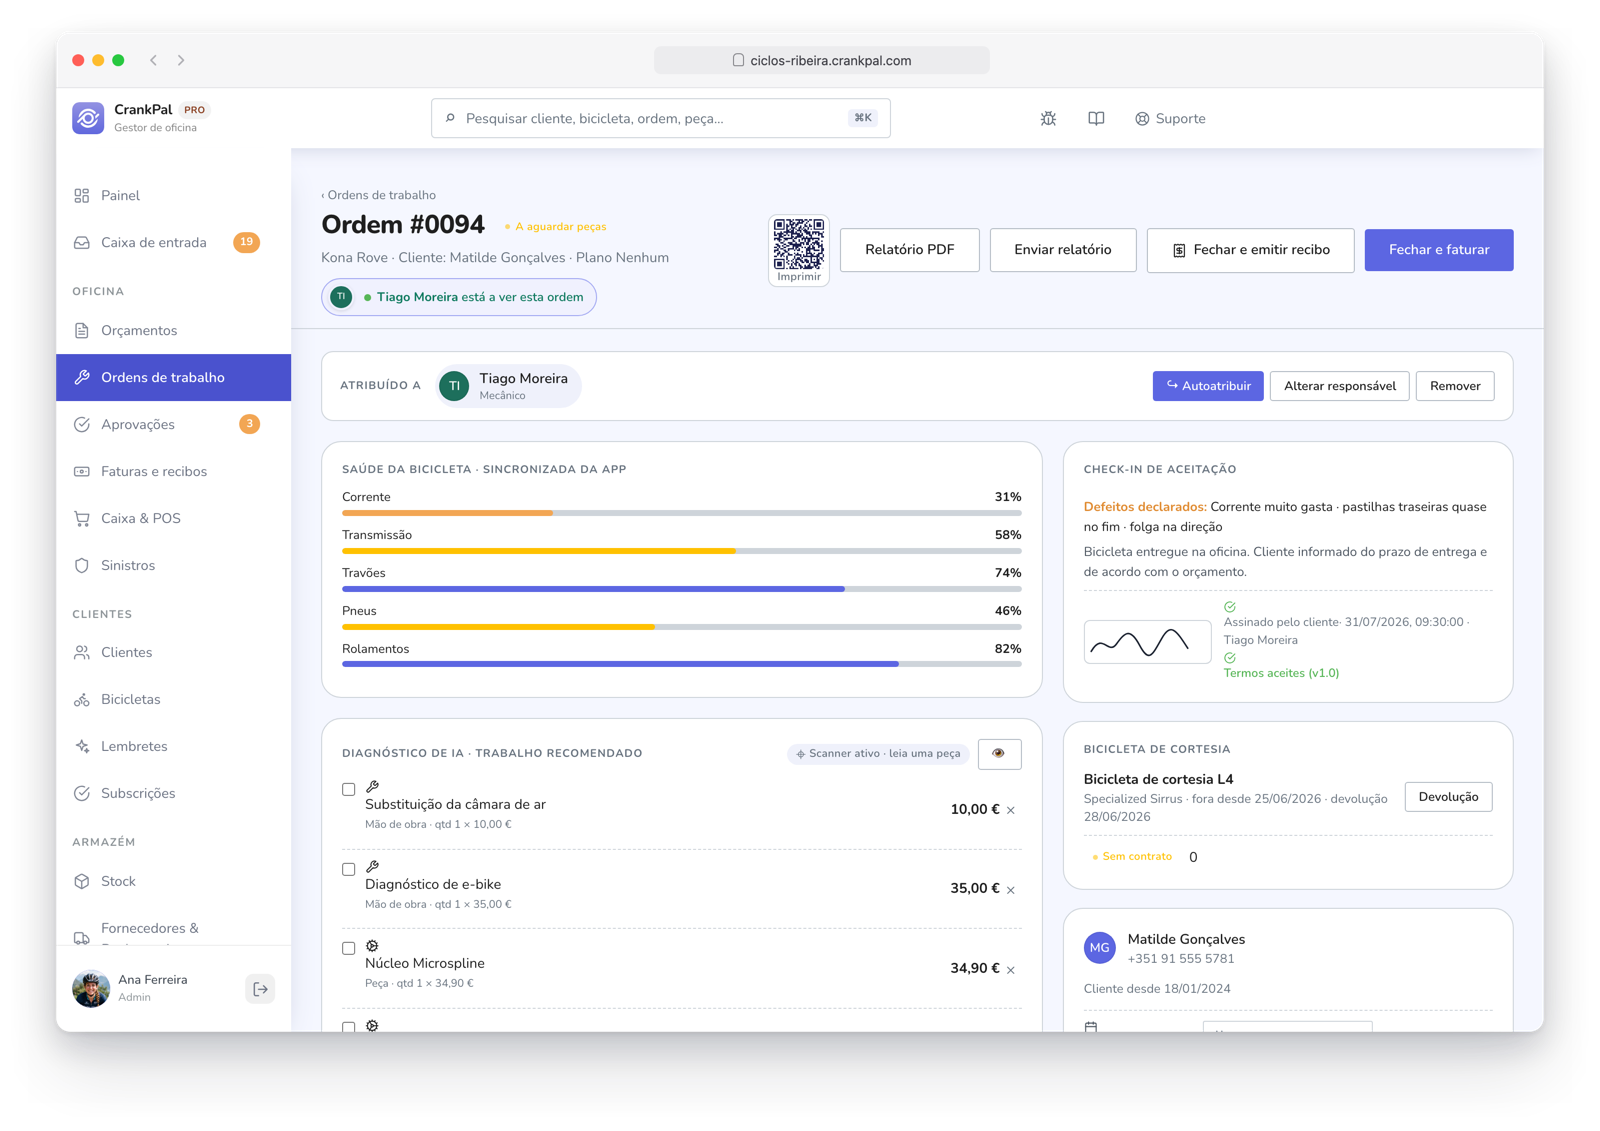Click the QR code Imprimir thumbnail
The image size is (1600, 1131).
pos(799,250)
